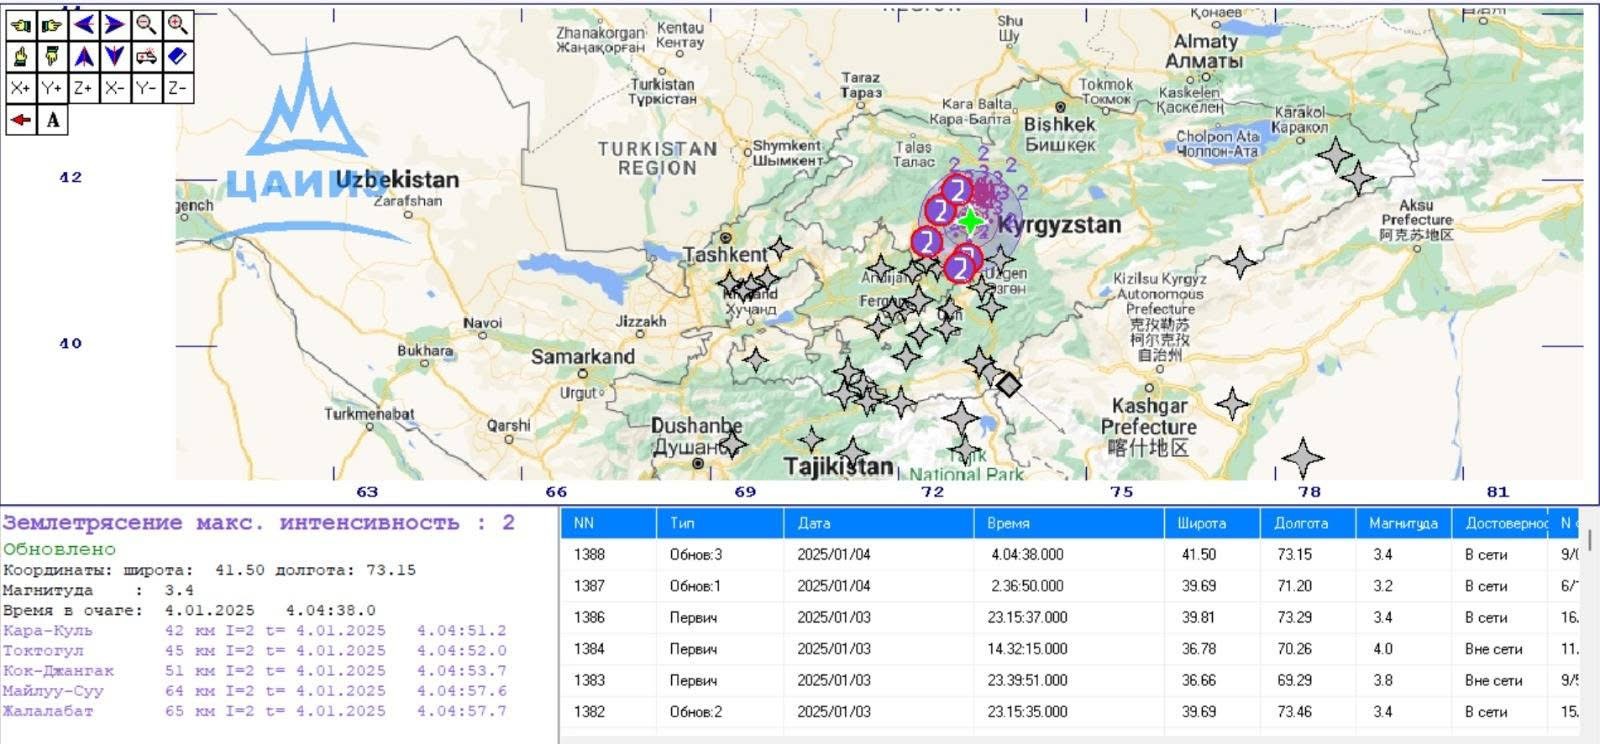Click the red back arrow icon

pos(21,120)
